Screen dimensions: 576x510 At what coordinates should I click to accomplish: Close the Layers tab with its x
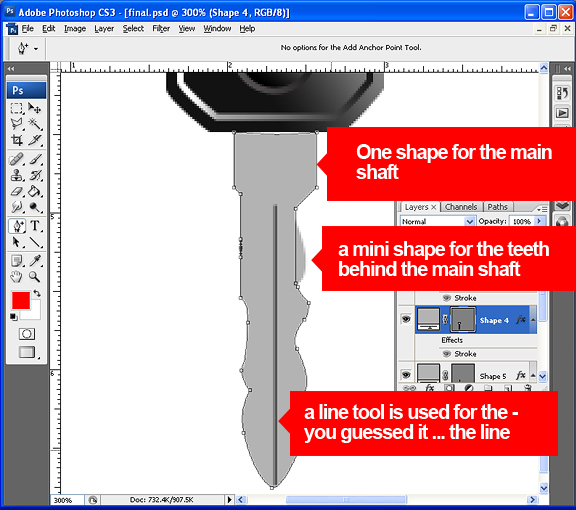point(433,207)
